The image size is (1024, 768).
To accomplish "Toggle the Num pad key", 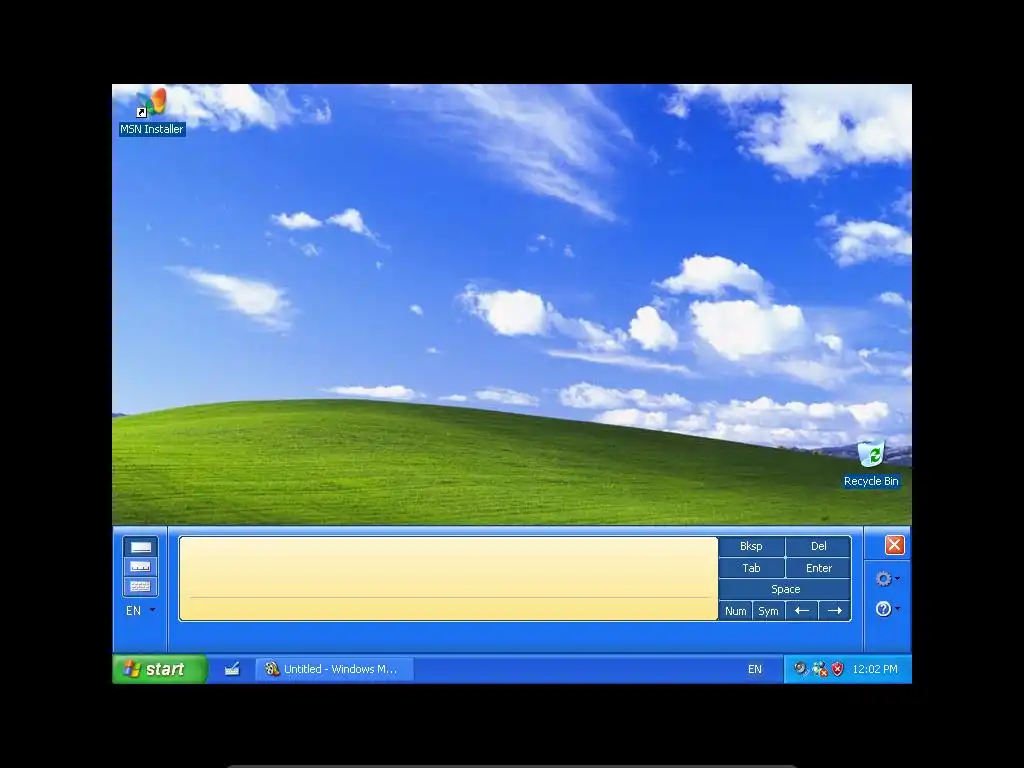I will (735, 611).
